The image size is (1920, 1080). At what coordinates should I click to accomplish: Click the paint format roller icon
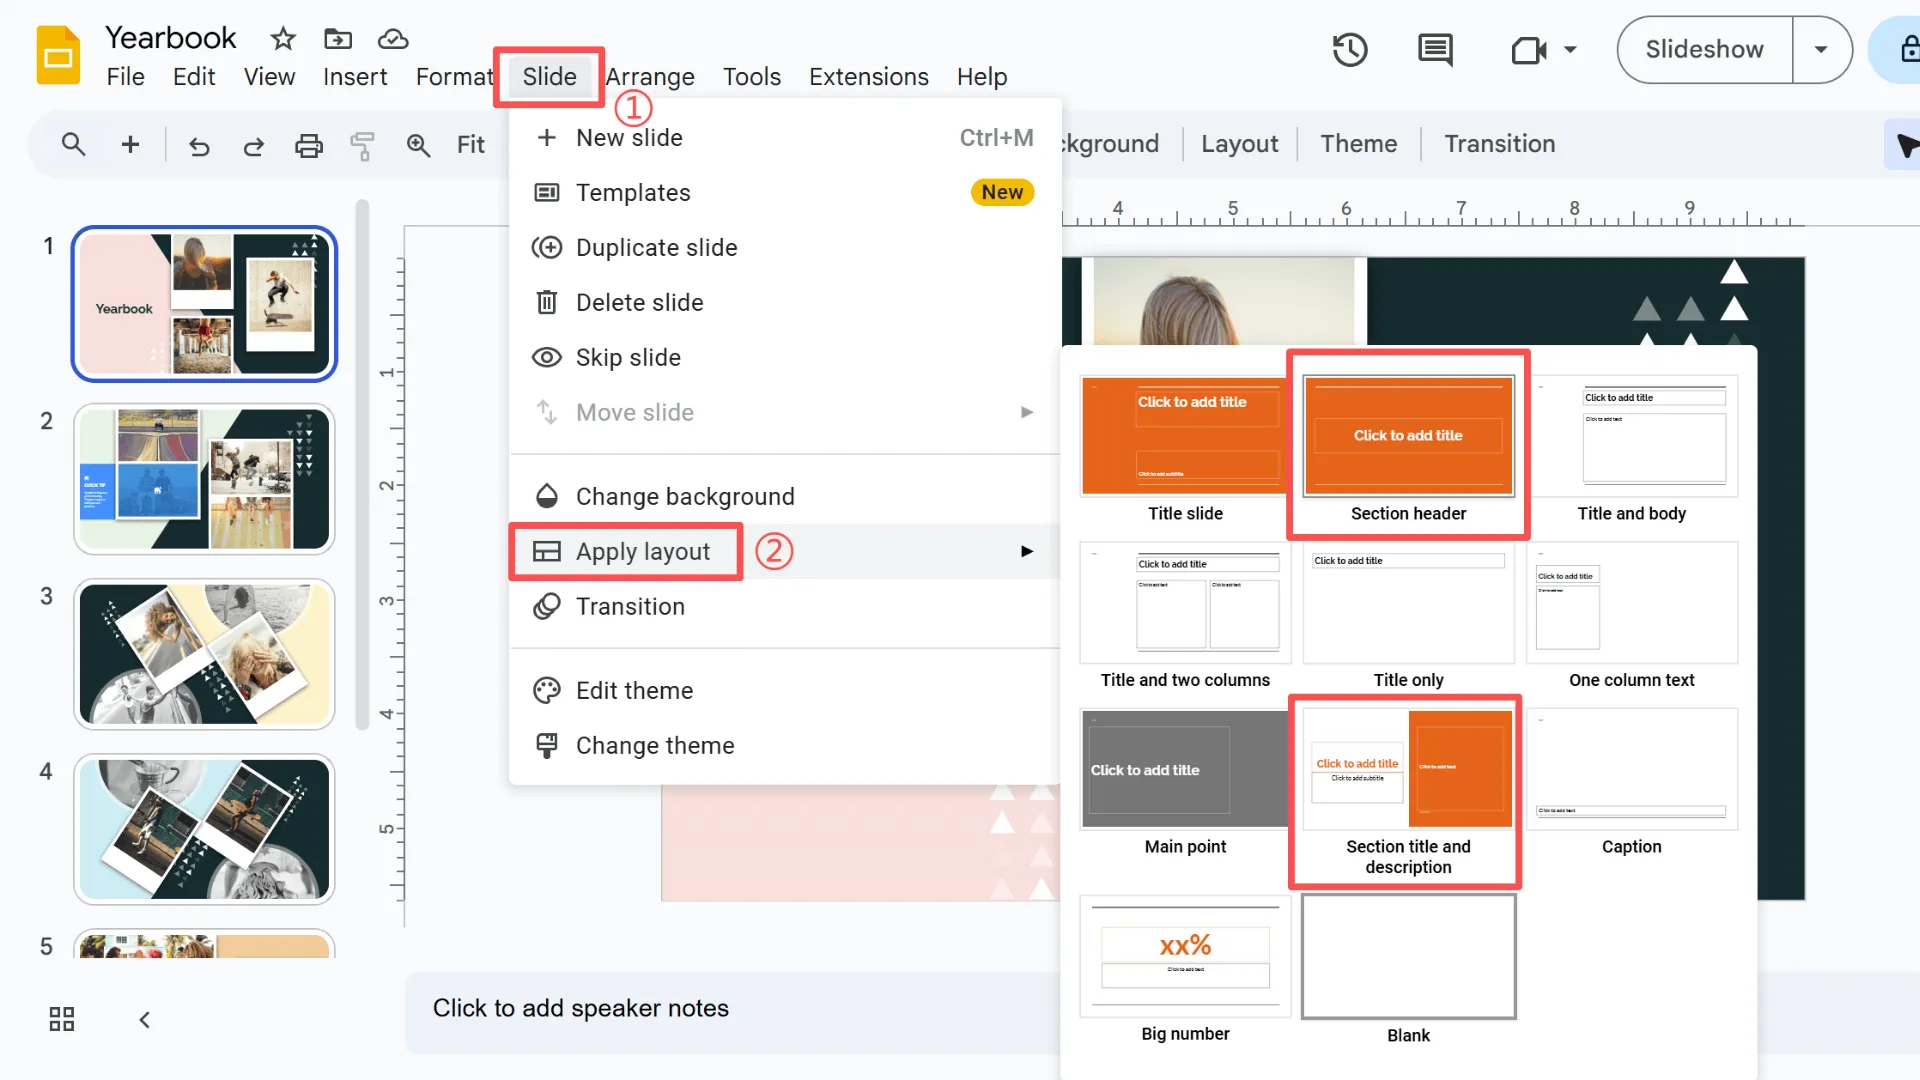(362, 146)
